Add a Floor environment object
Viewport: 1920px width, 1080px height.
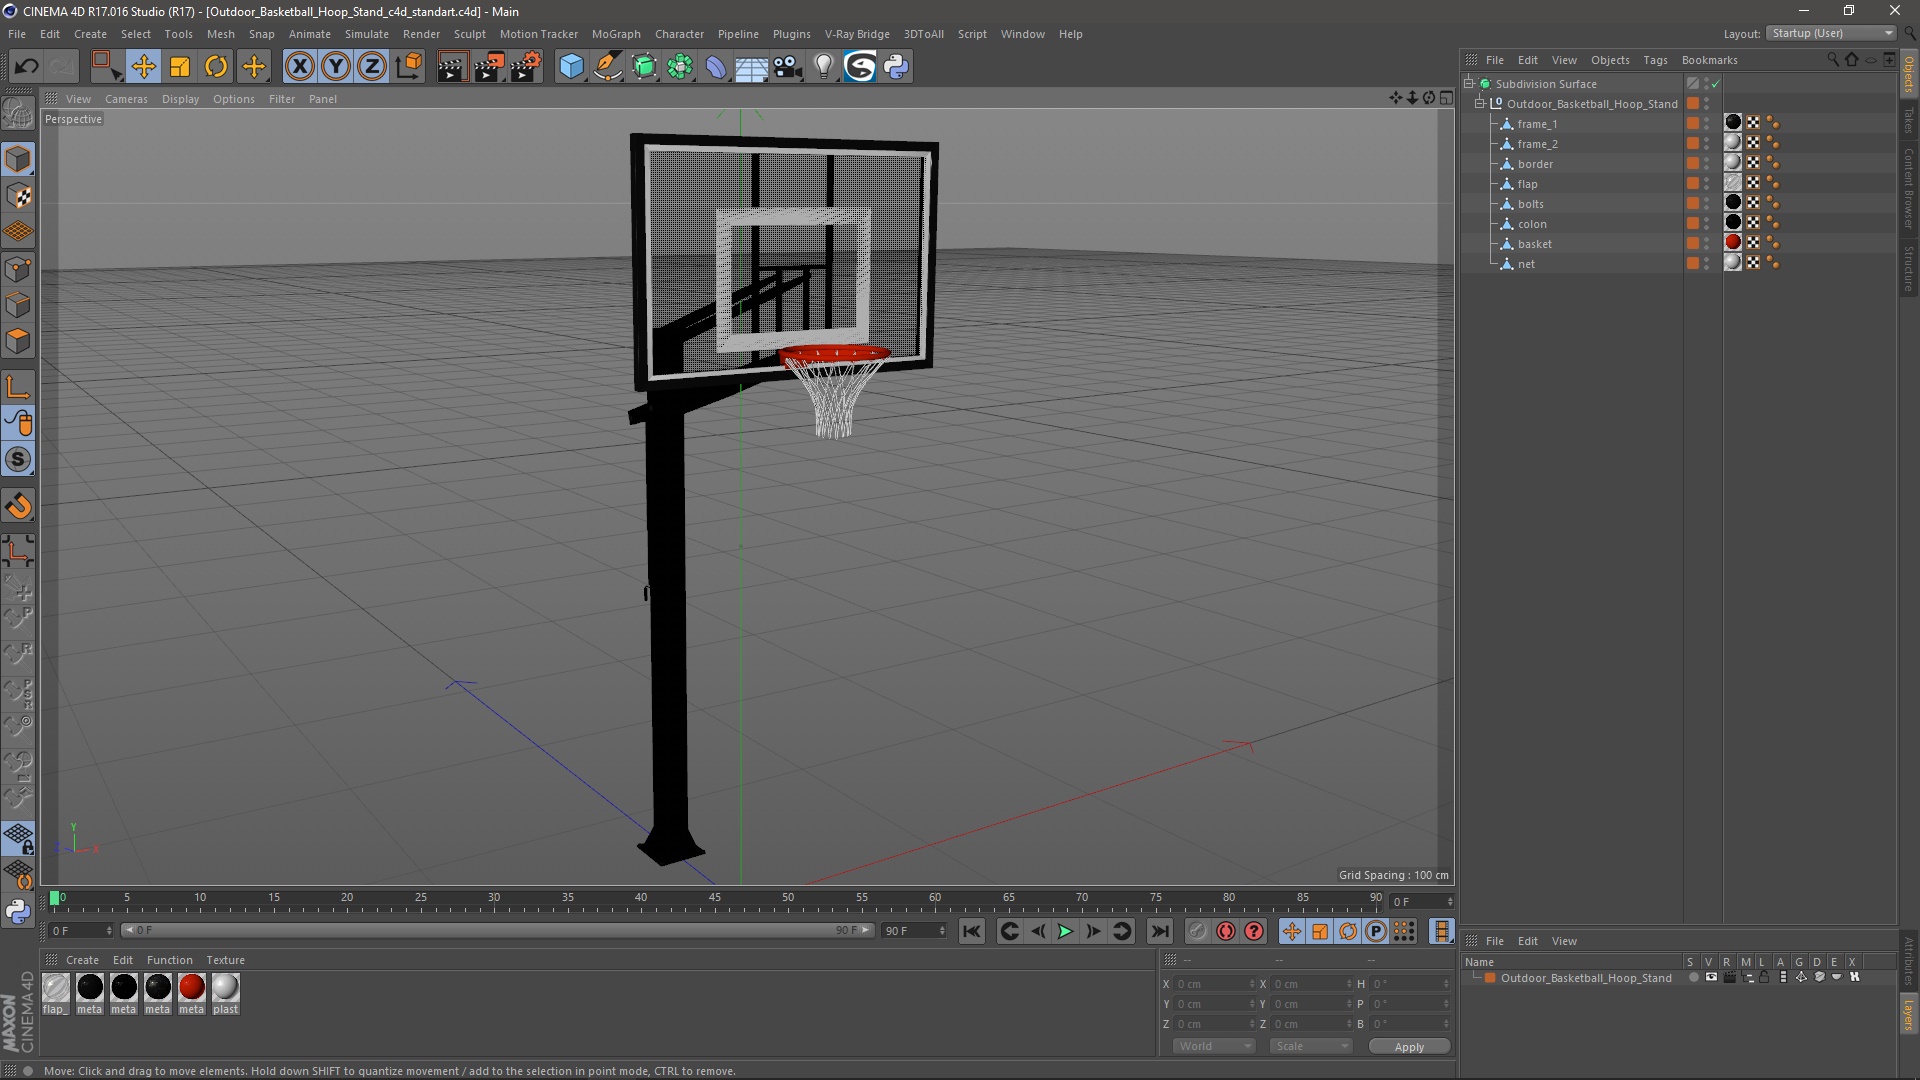point(752,67)
